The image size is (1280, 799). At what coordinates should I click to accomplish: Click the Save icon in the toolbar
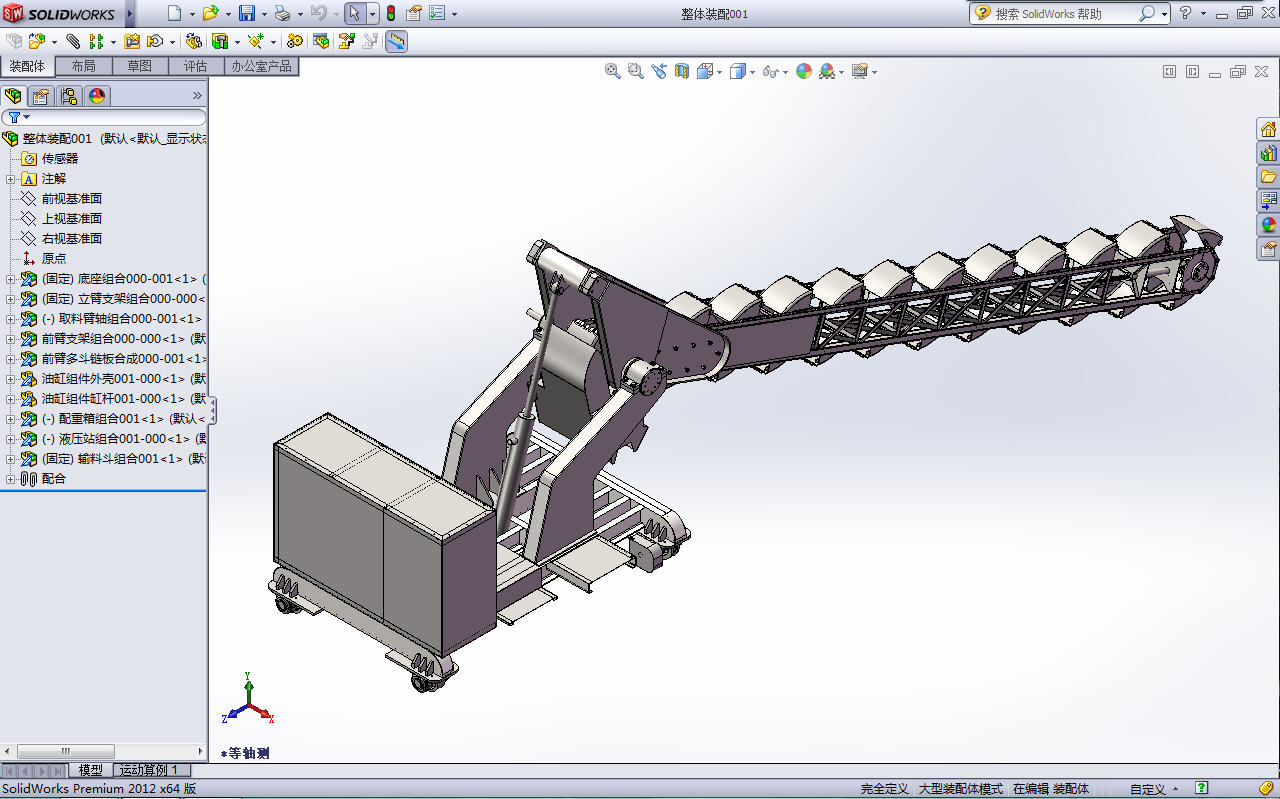247,14
